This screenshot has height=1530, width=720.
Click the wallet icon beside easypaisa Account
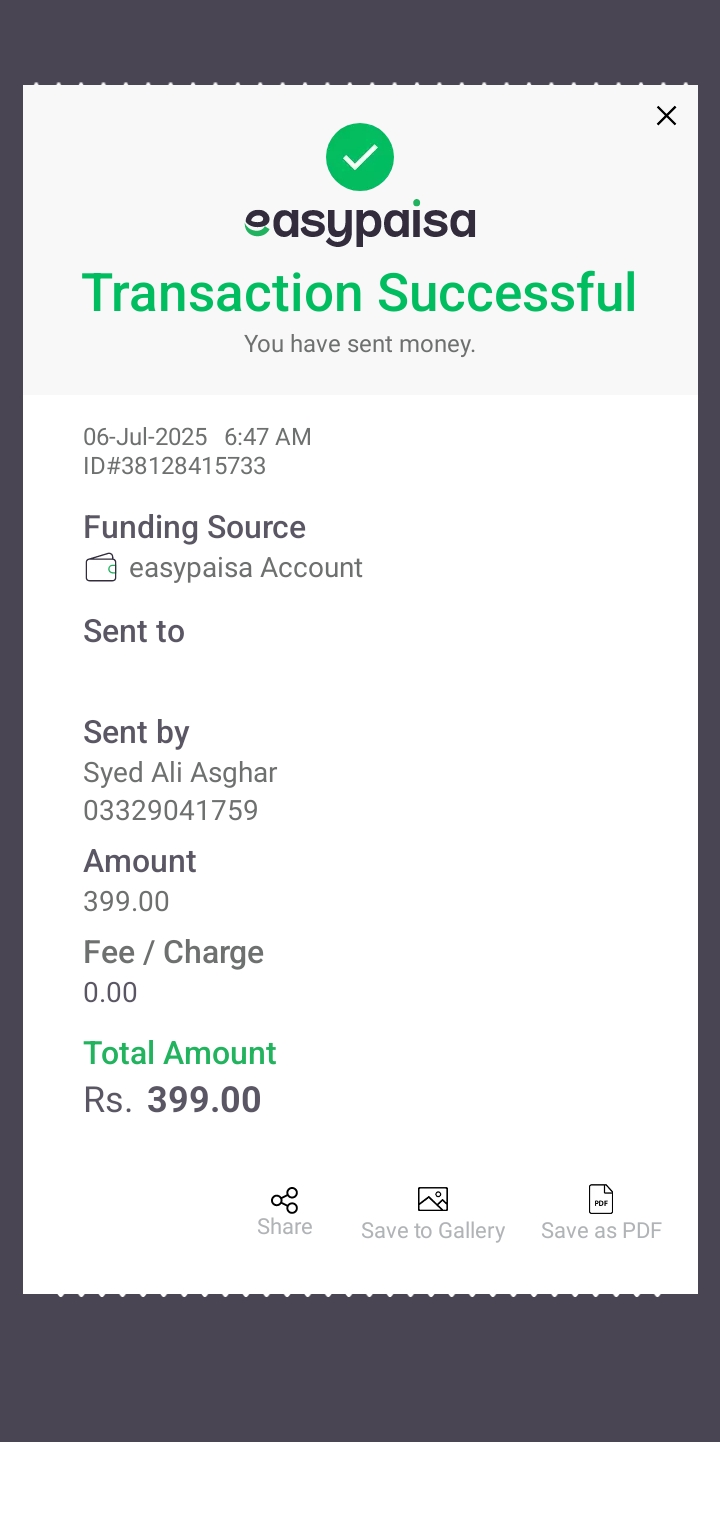click(101, 568)
